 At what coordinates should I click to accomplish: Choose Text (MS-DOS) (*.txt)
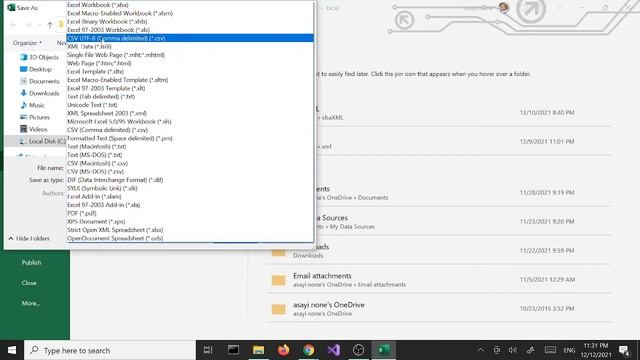(190, 155)
